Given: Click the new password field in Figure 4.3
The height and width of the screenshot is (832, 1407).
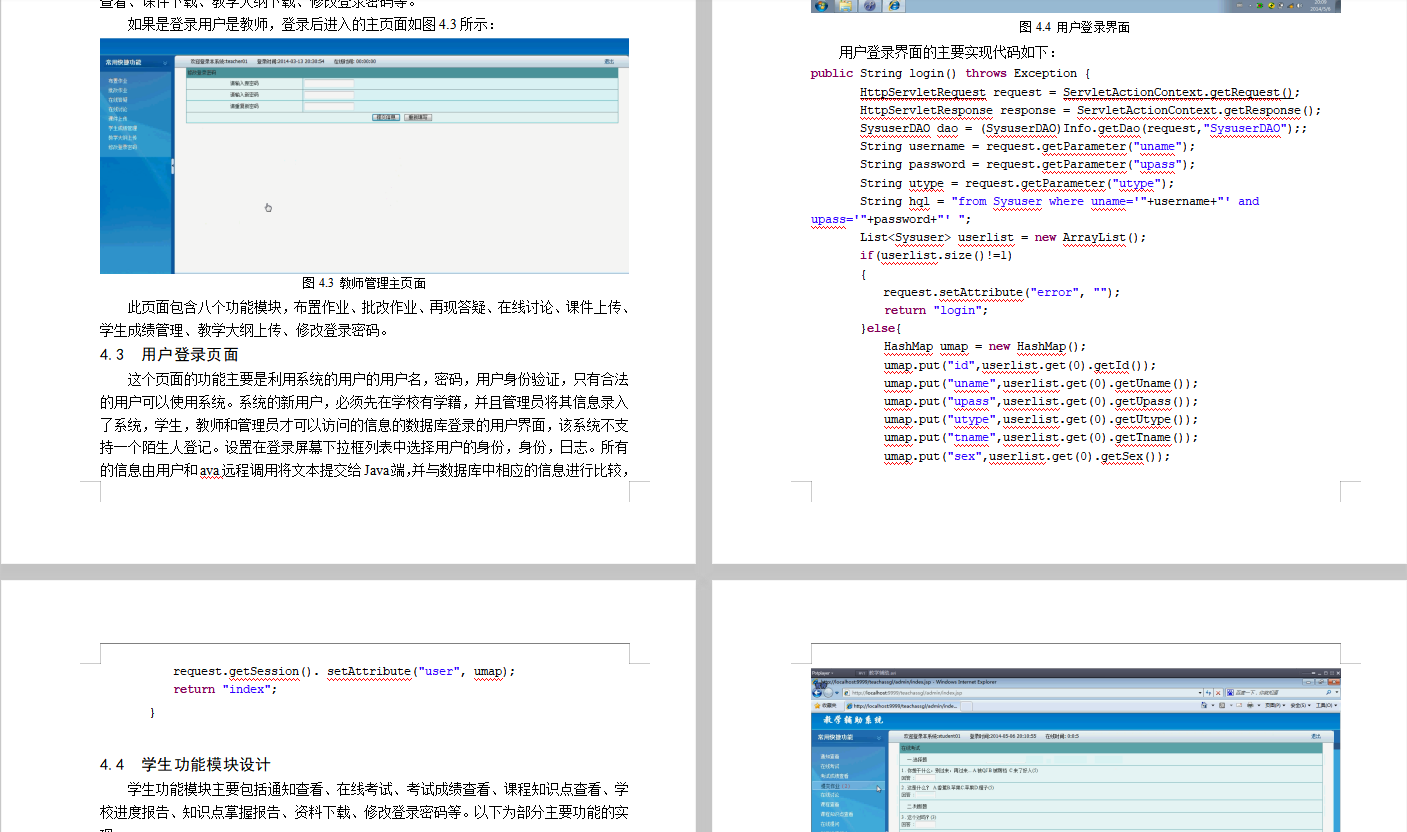Looking at the screenshot, I should [329, 94].
